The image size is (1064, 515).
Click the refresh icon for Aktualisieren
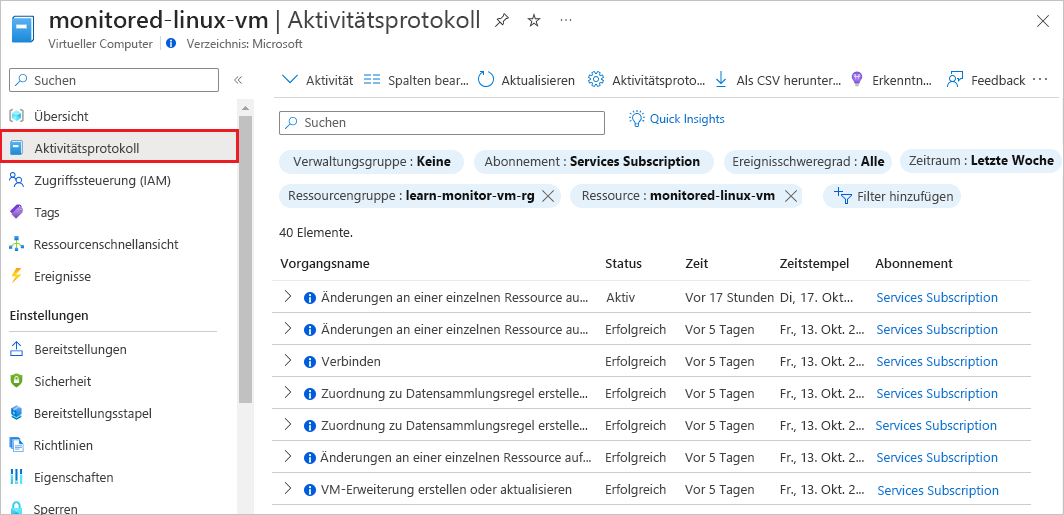tap(486, 80)
